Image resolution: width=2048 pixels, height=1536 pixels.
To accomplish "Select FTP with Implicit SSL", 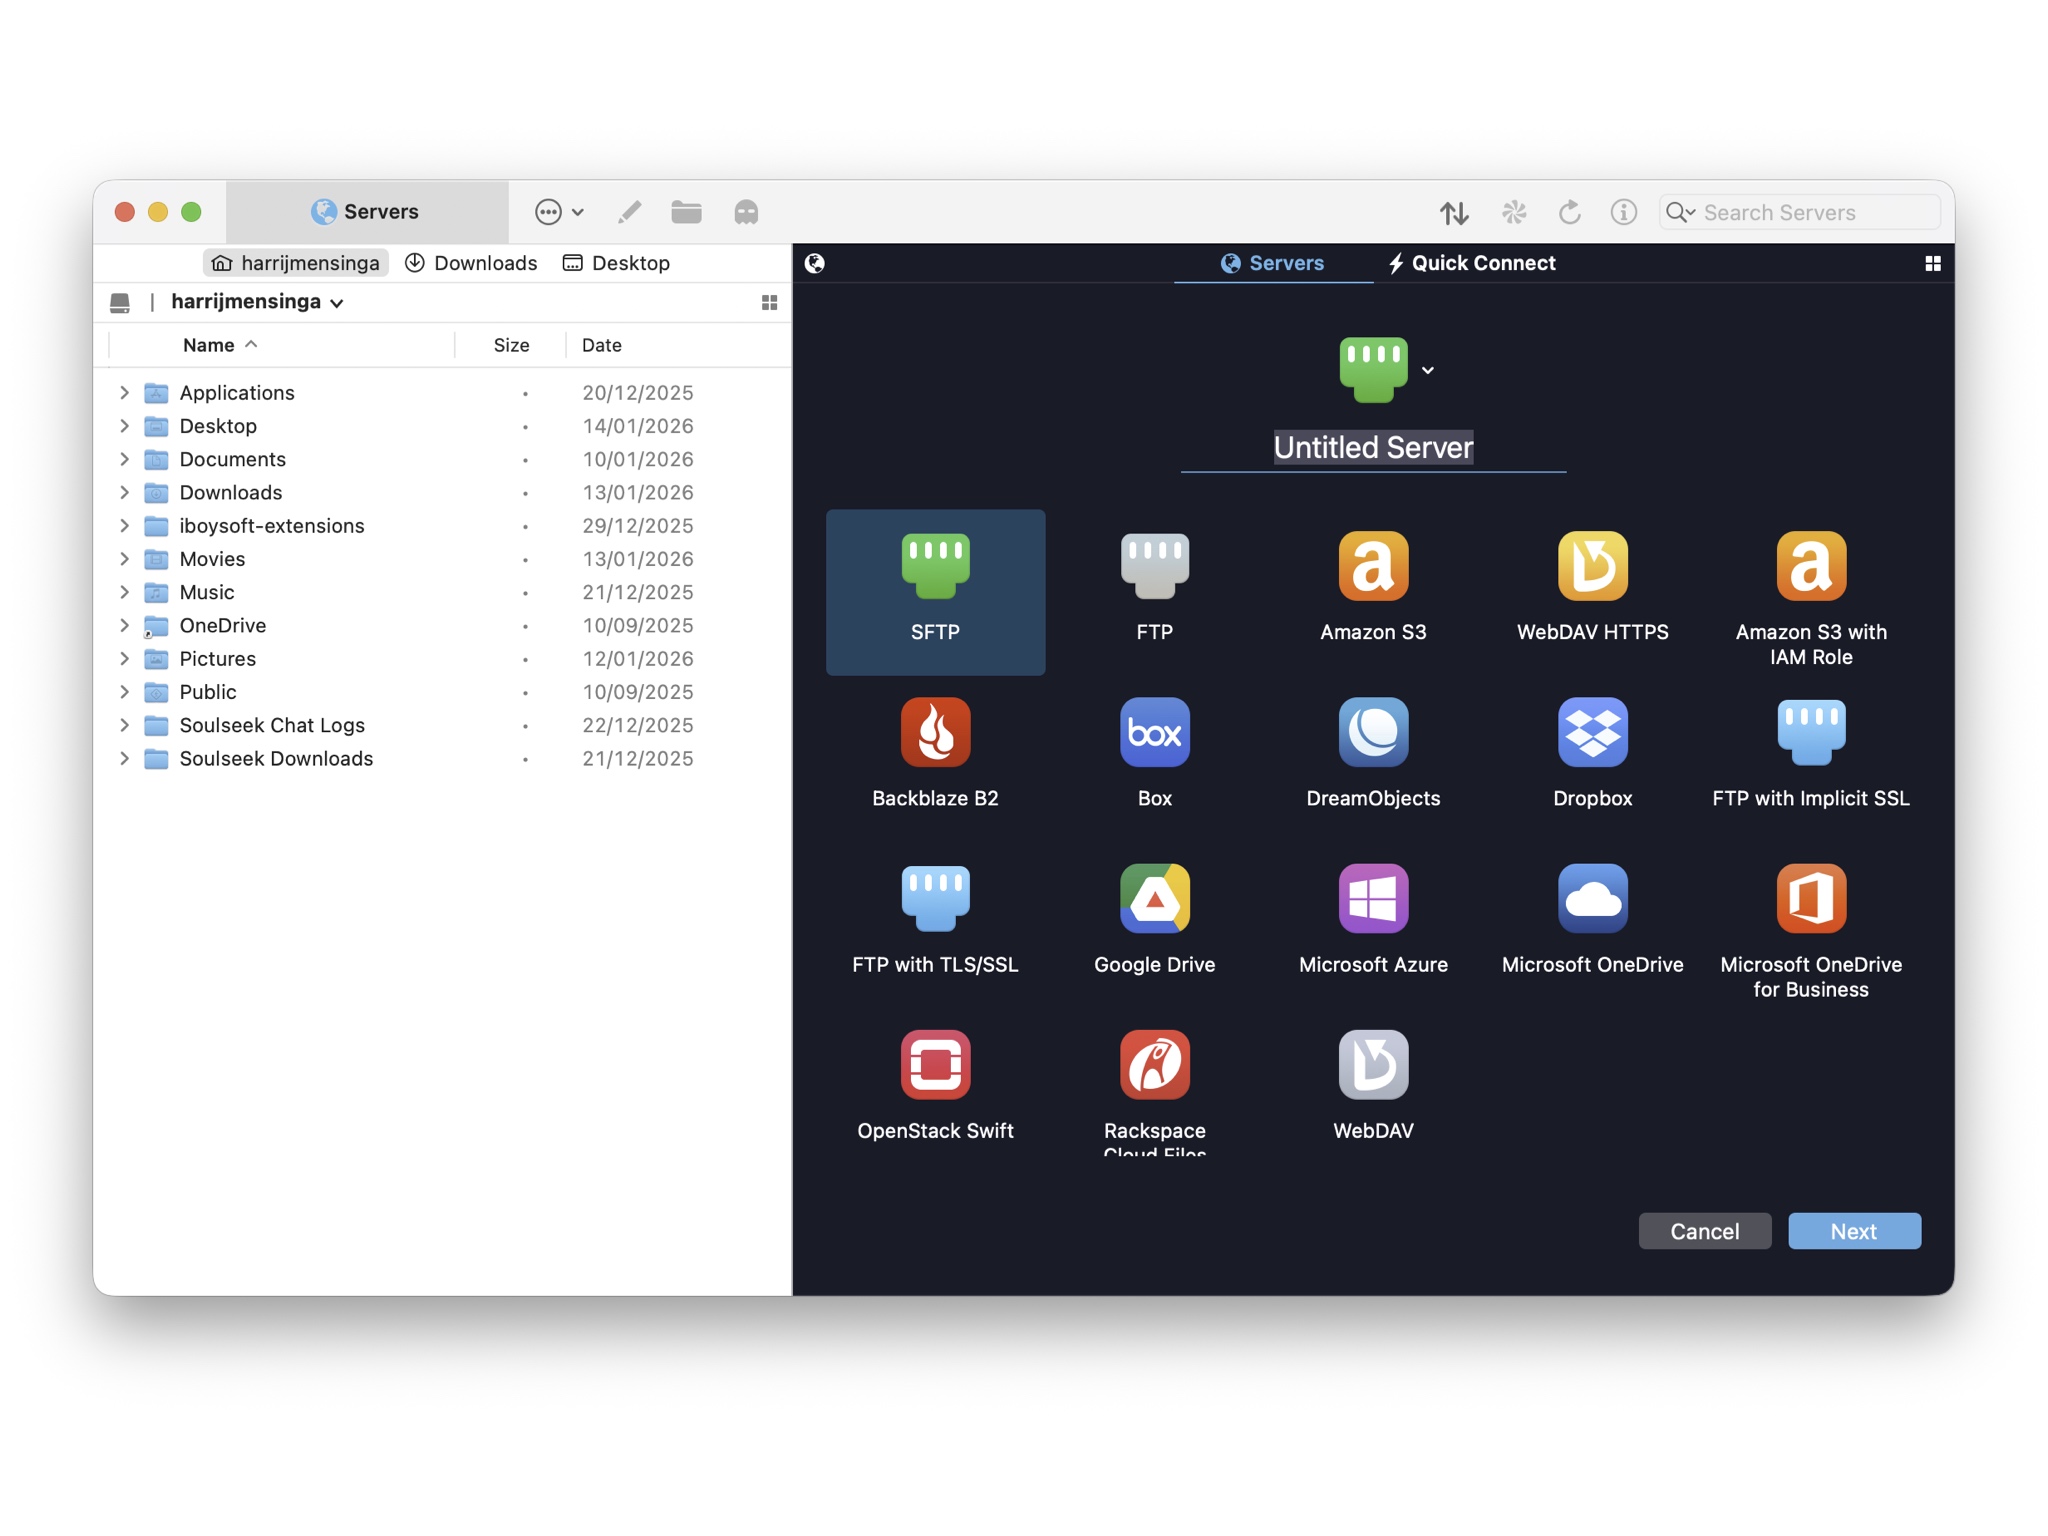I will pyautogui.click(x=1811, y=732).
